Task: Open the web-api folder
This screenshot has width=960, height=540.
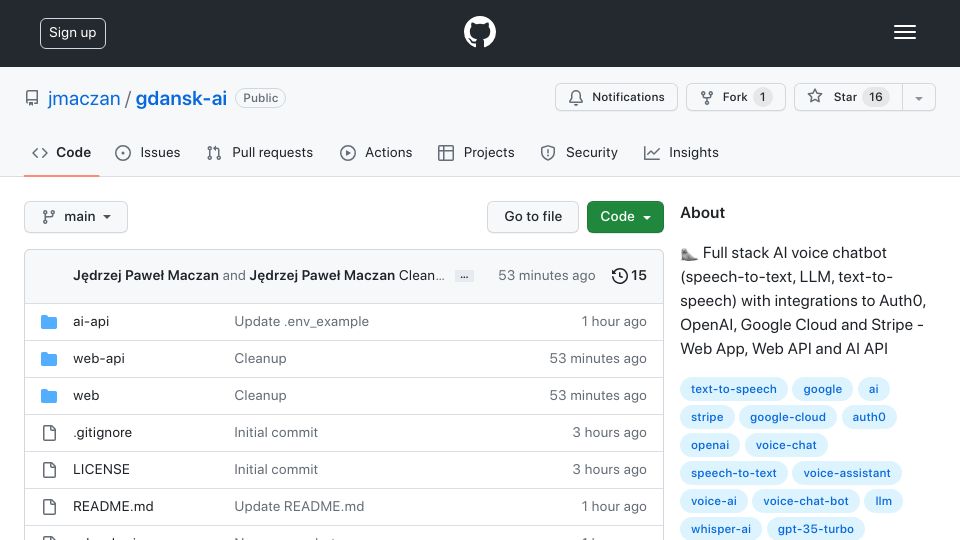Action: tap(99, 359)
